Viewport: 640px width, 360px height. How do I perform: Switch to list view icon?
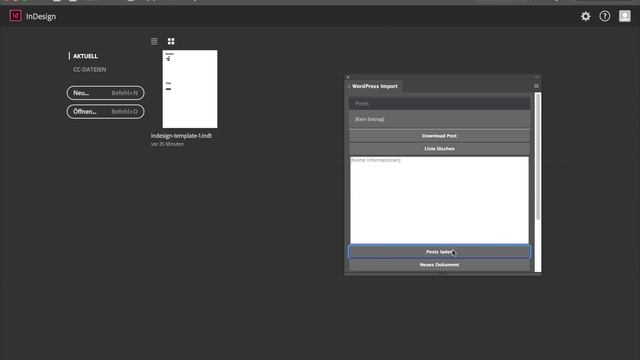(x=154, y=41)
